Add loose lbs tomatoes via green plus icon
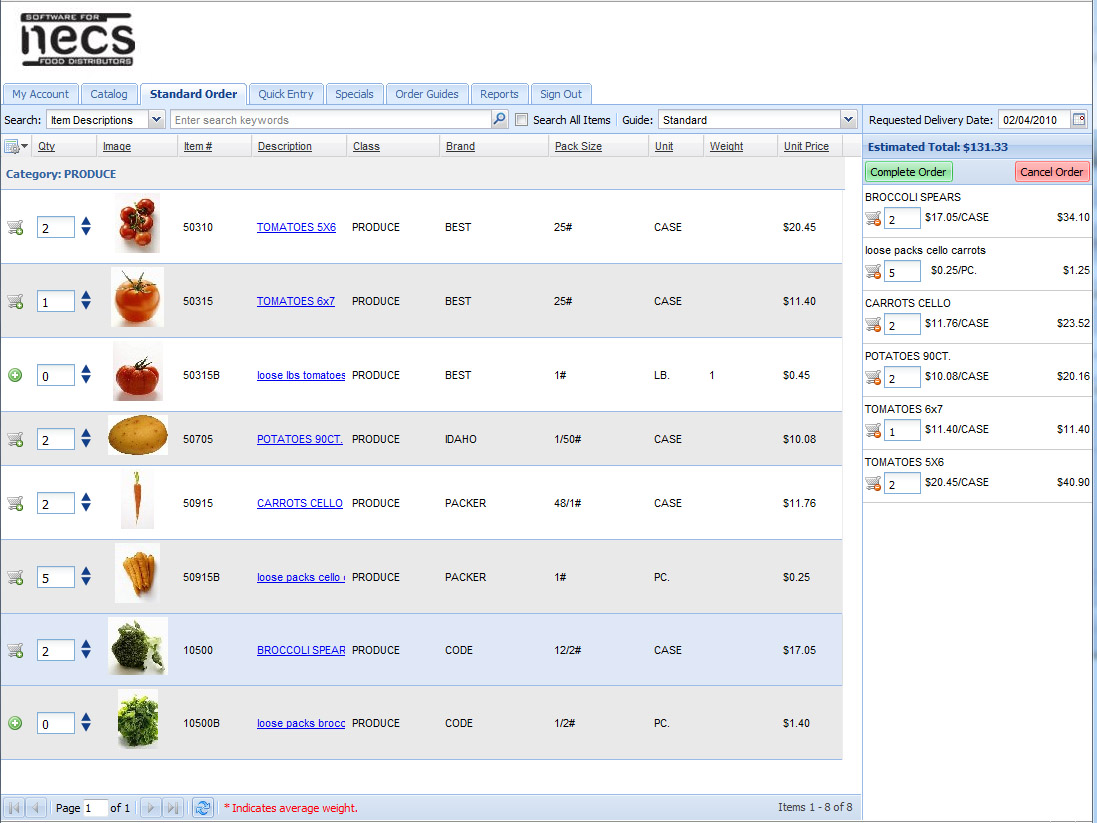 15,375
